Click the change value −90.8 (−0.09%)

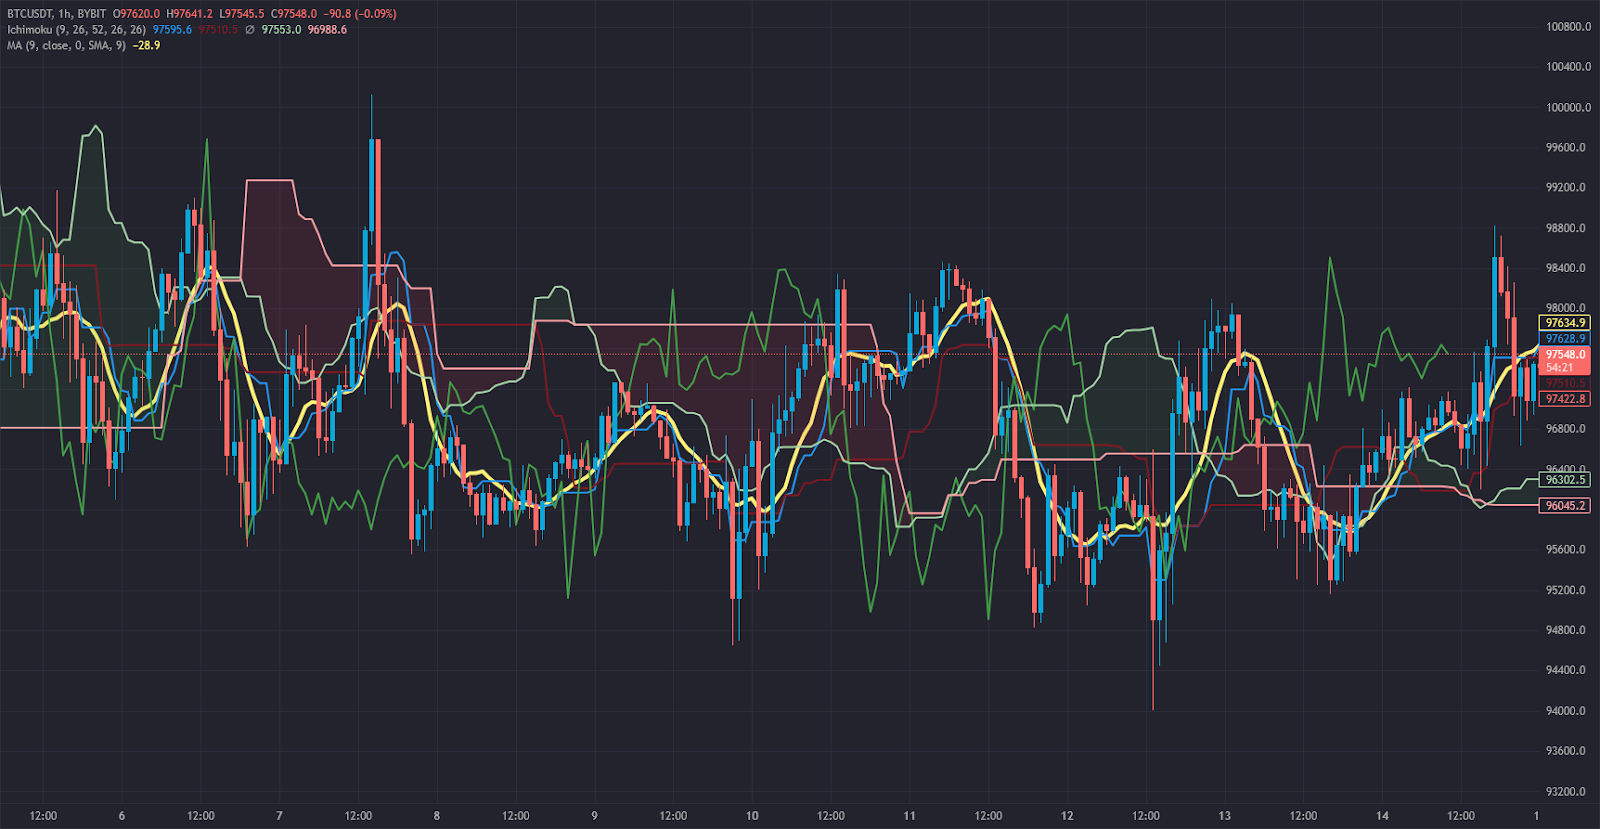pos(360,14)
